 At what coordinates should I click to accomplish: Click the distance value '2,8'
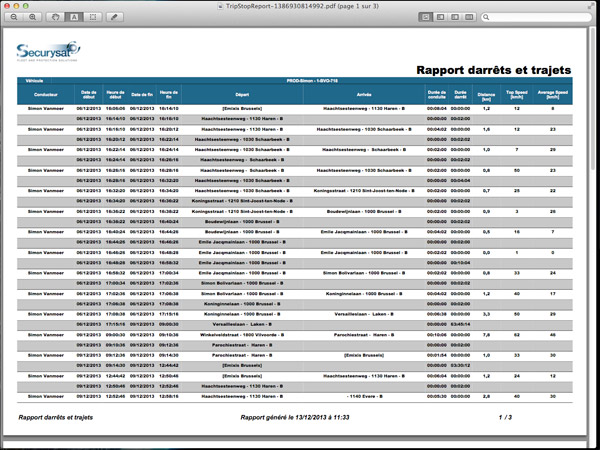coord(486,396)
